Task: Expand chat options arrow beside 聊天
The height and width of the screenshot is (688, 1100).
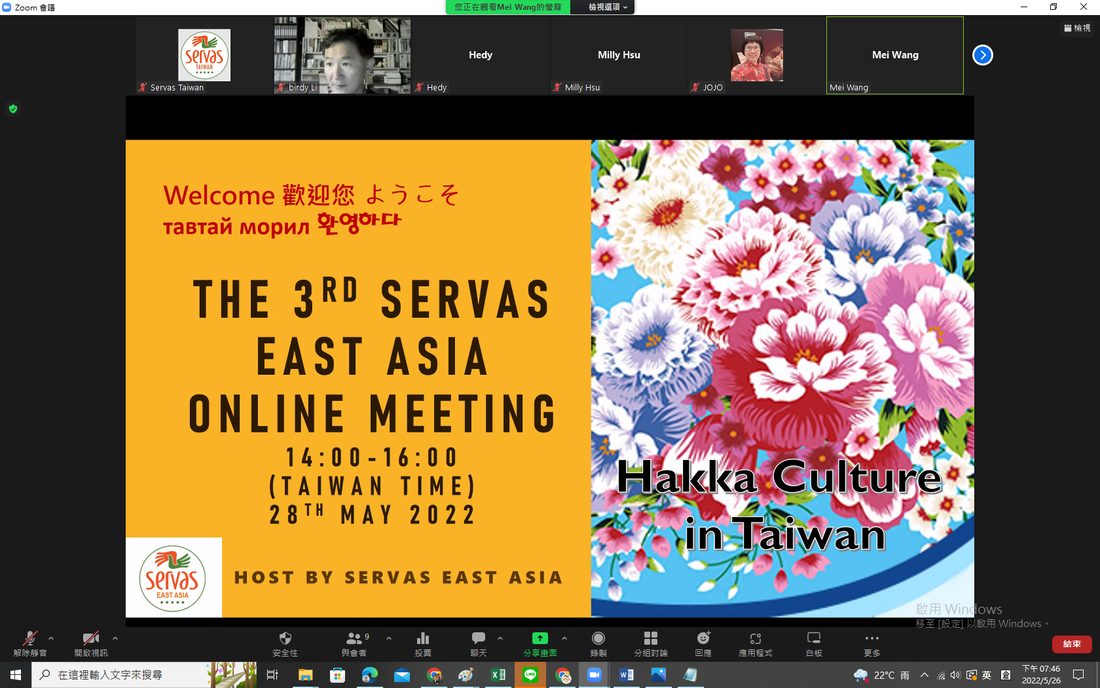Action: click(500, 638)
